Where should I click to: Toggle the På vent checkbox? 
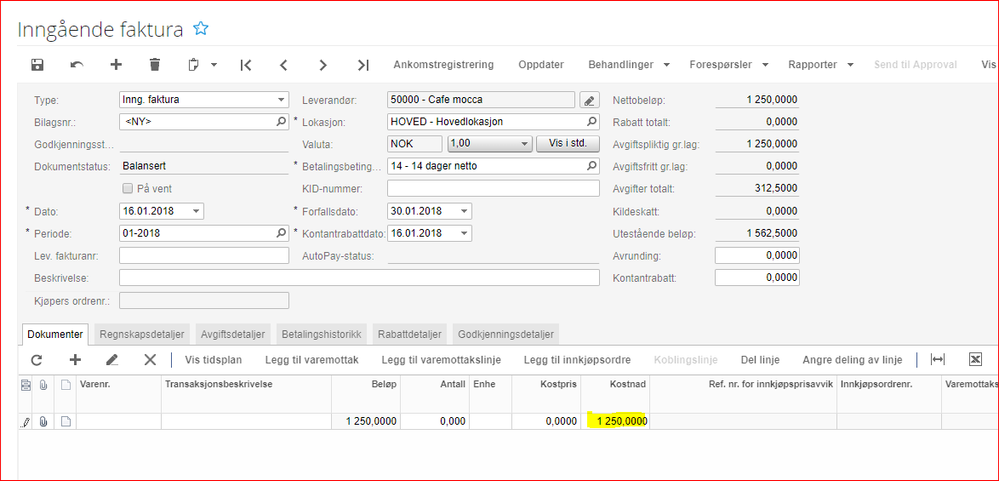click(127, 189)
